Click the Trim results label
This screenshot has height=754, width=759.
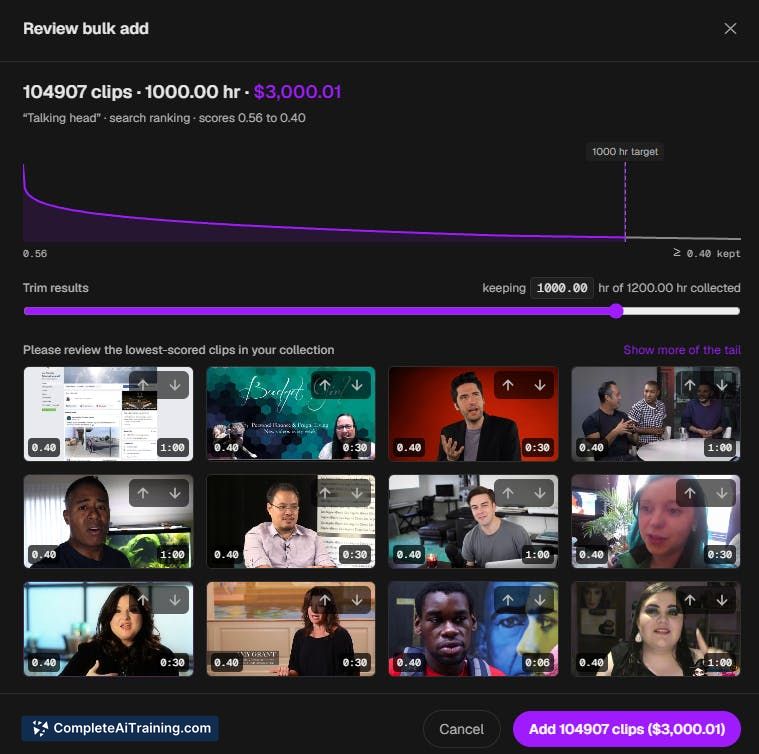56,288
